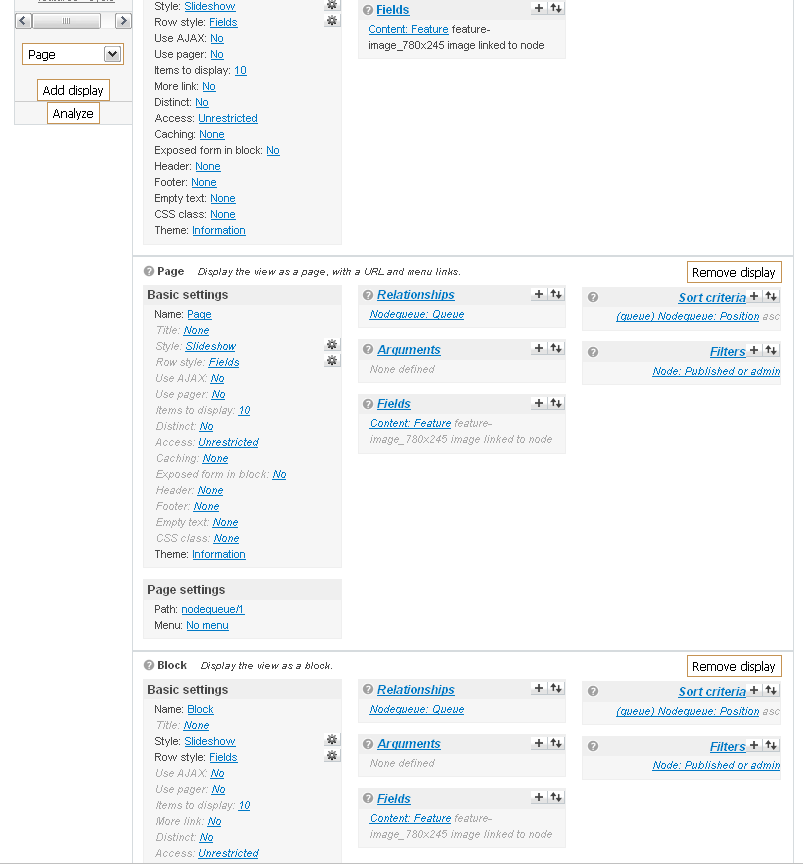
Task: Edit the nodequeue/1 path setting
Action: point(212,609)
